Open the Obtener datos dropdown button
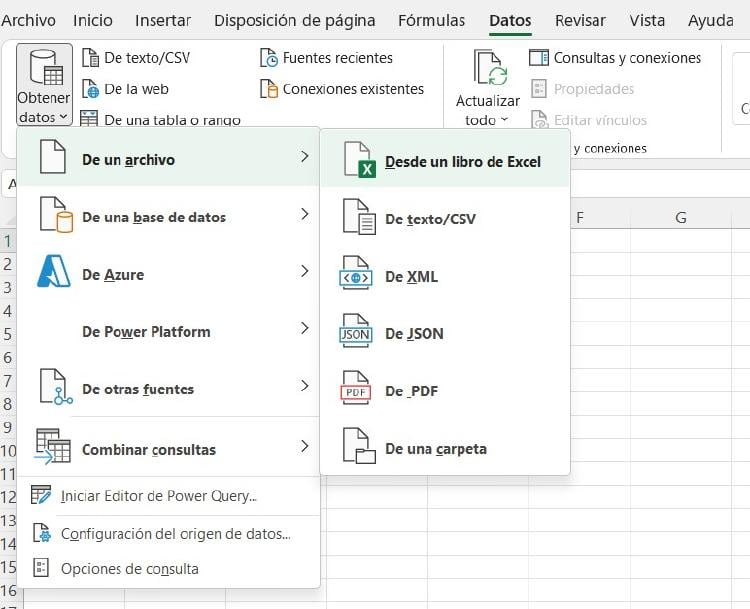Image resolution: width=750 pixels, height=609 pixels. pos(44,85)
